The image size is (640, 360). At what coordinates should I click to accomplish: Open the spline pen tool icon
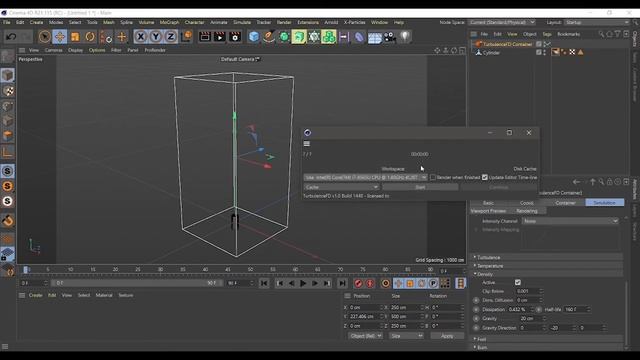(269, 37)
